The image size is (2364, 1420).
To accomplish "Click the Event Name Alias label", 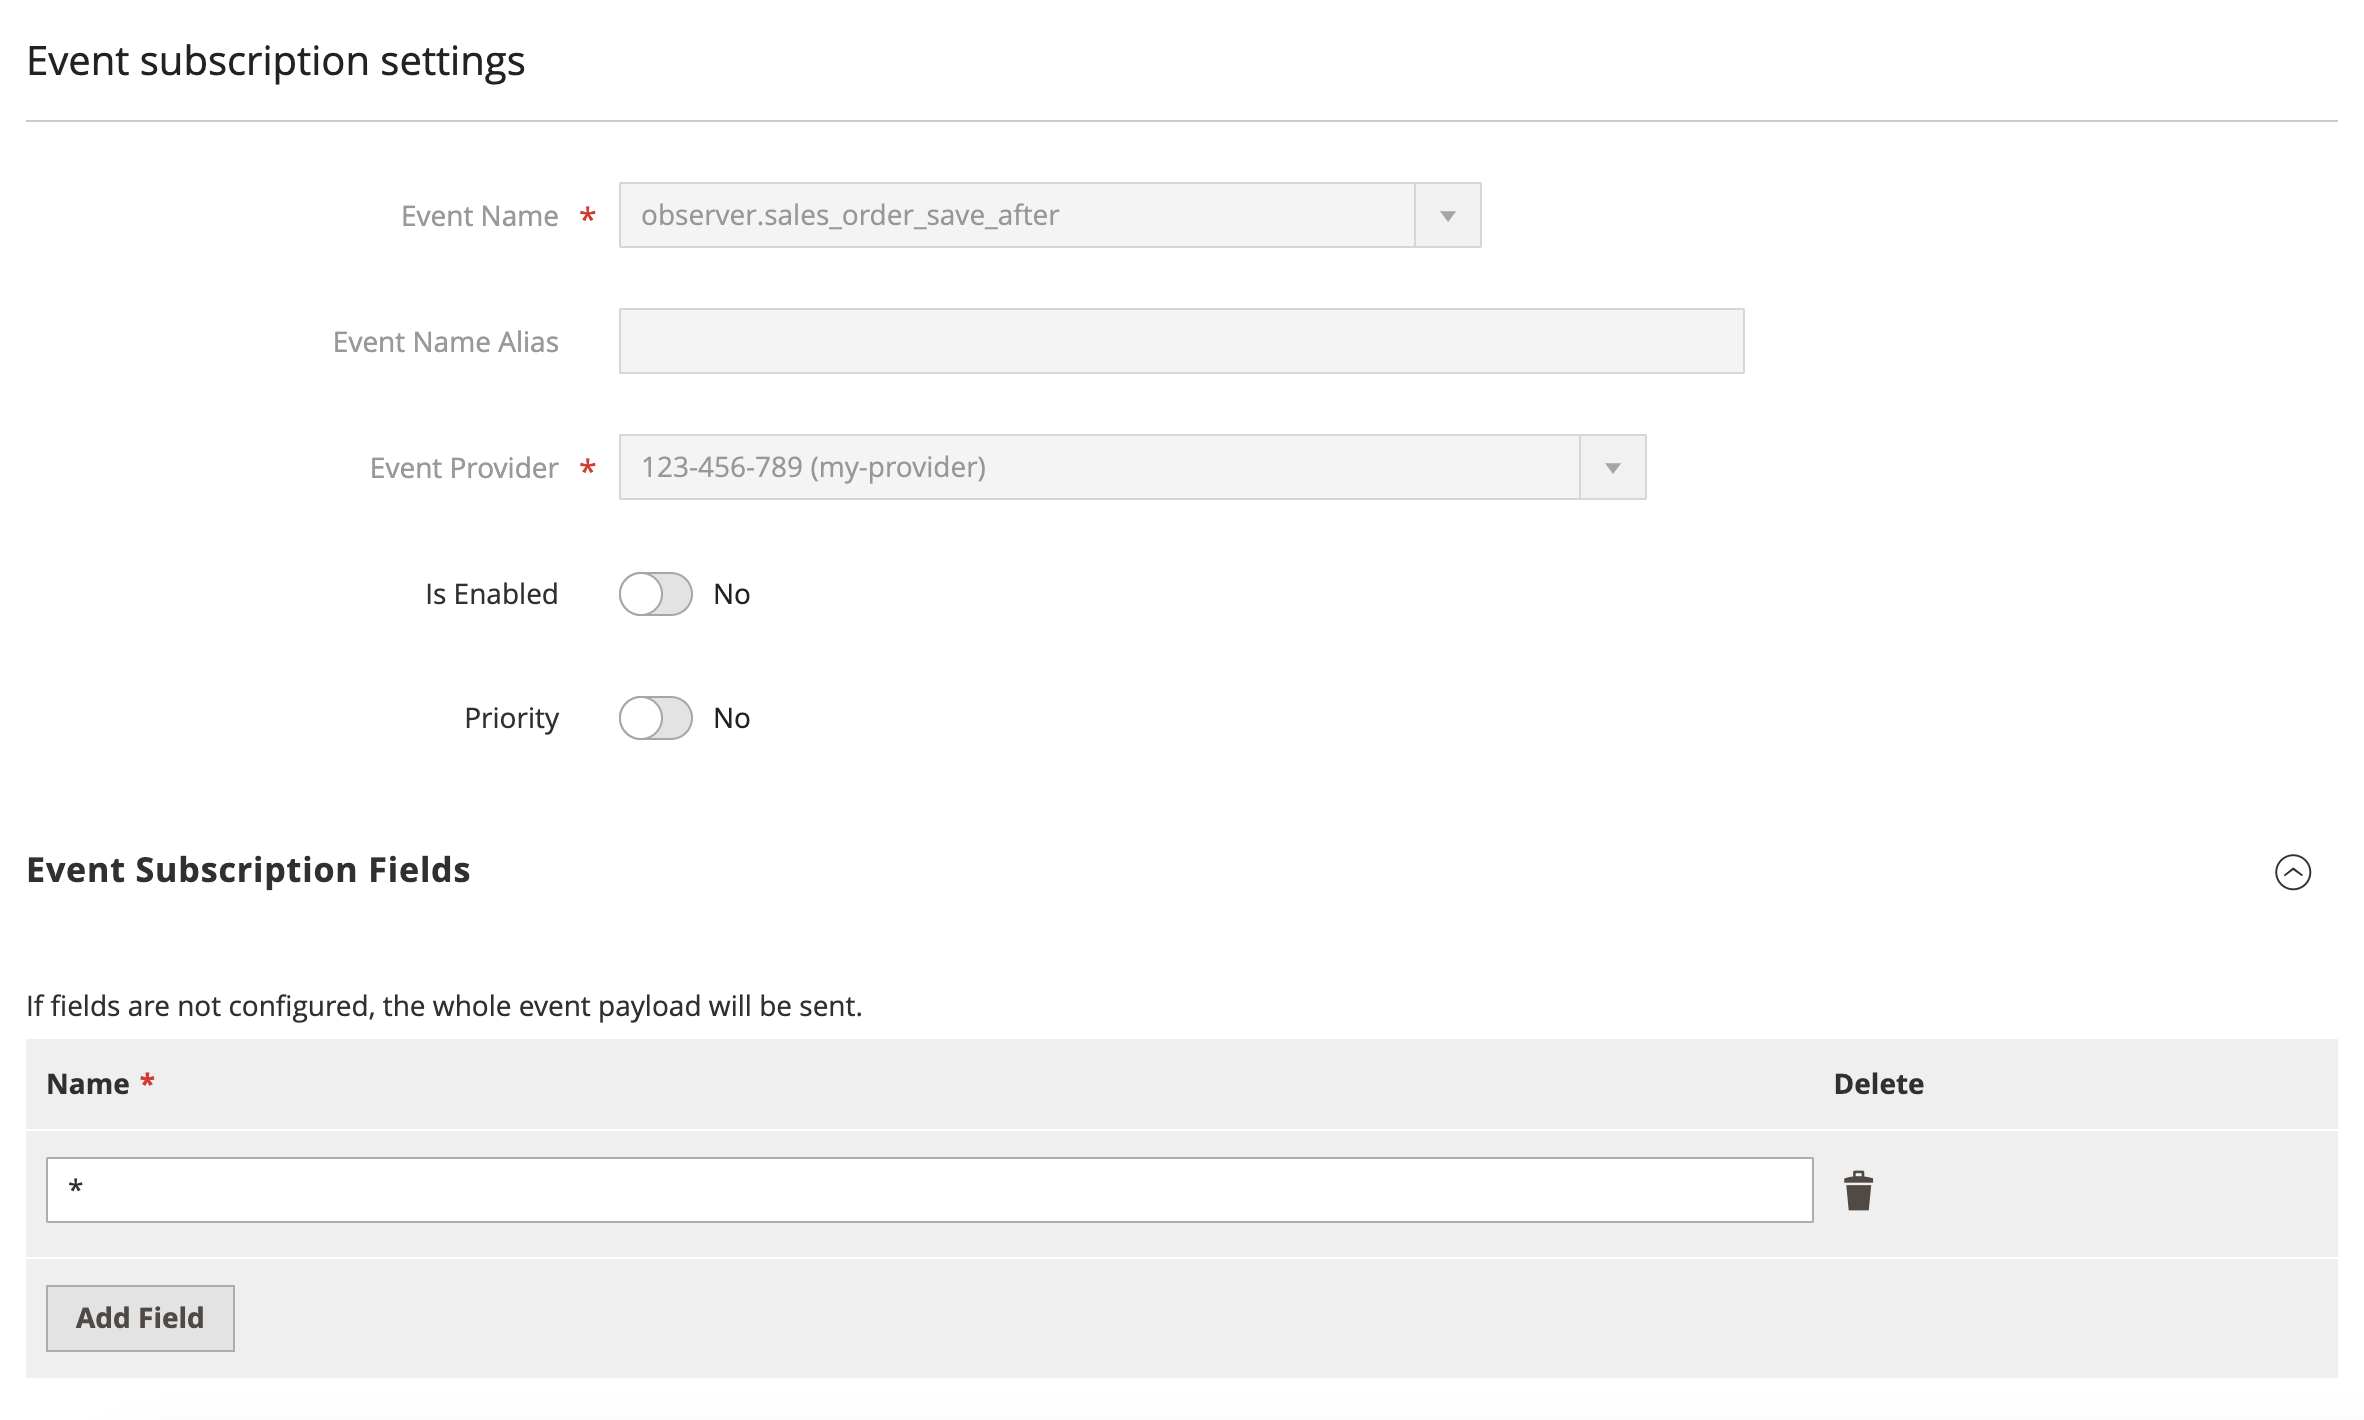I will click(x=445, y=342).
